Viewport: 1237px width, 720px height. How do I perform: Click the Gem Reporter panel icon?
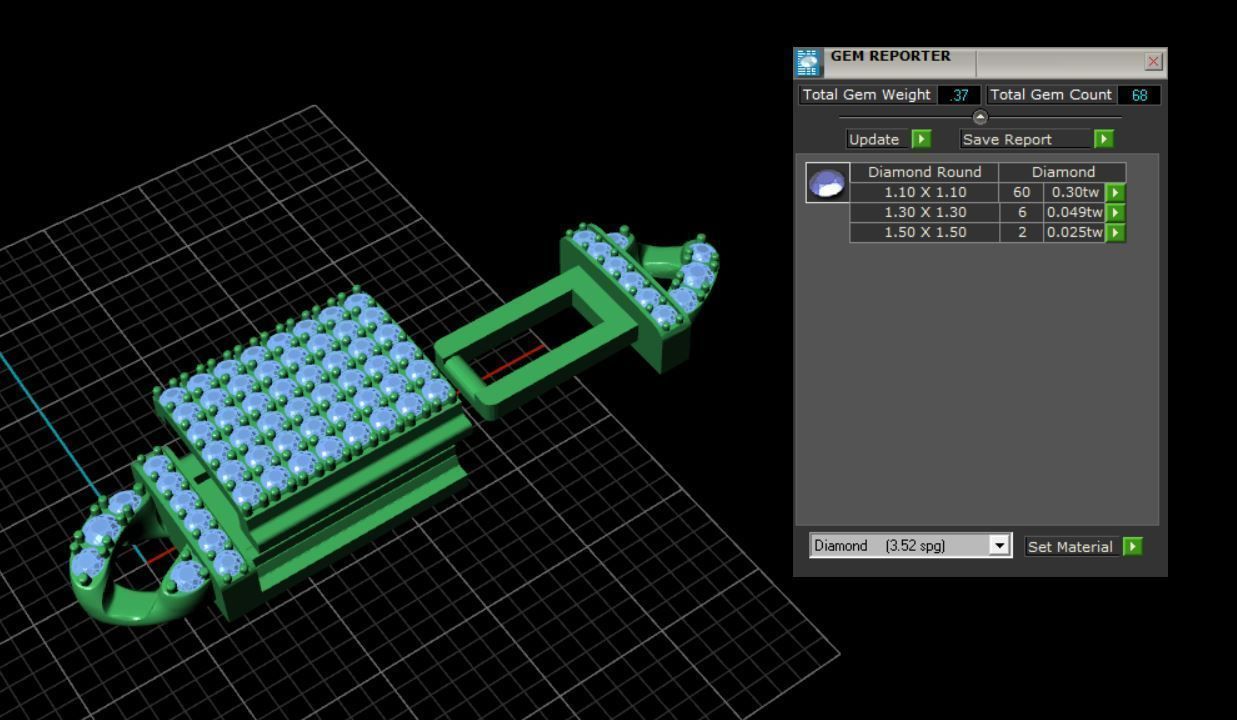coord(808,62)
